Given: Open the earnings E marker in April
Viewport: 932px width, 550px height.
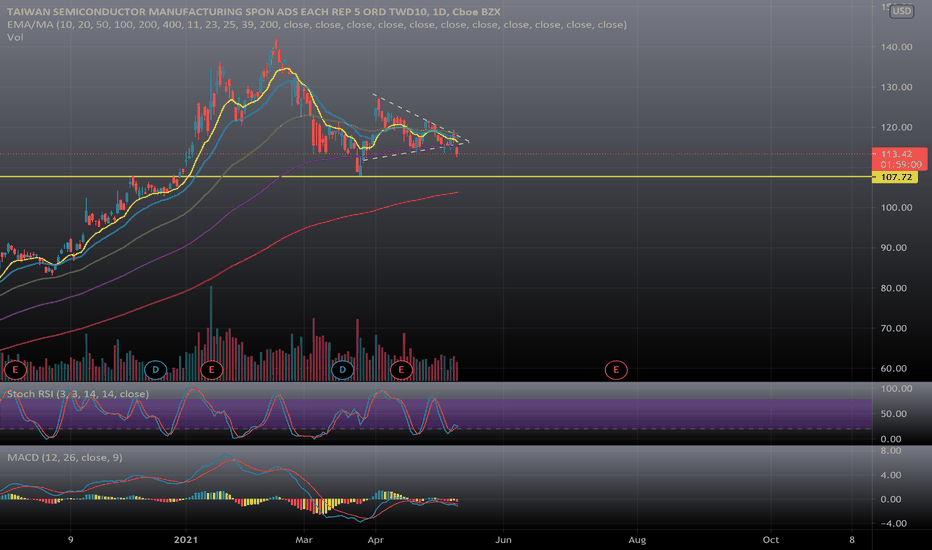Looking at the screenshot, I should click(x=401, y=370).
